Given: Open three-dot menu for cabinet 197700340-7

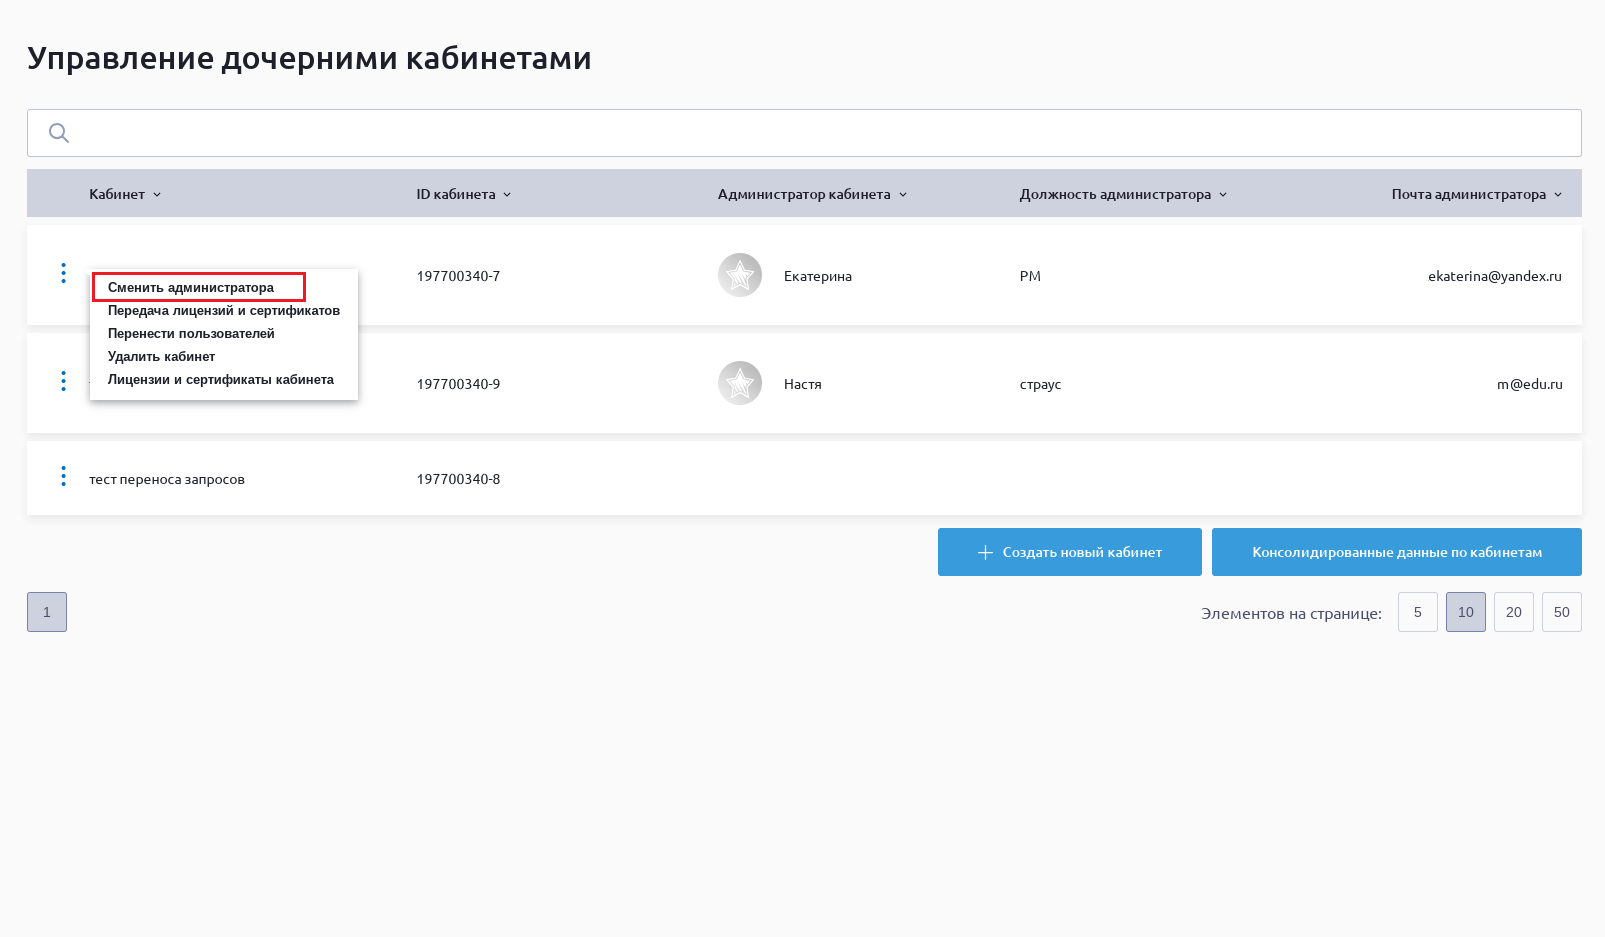Looking at the screenshot, I should (x=63, y=273).
